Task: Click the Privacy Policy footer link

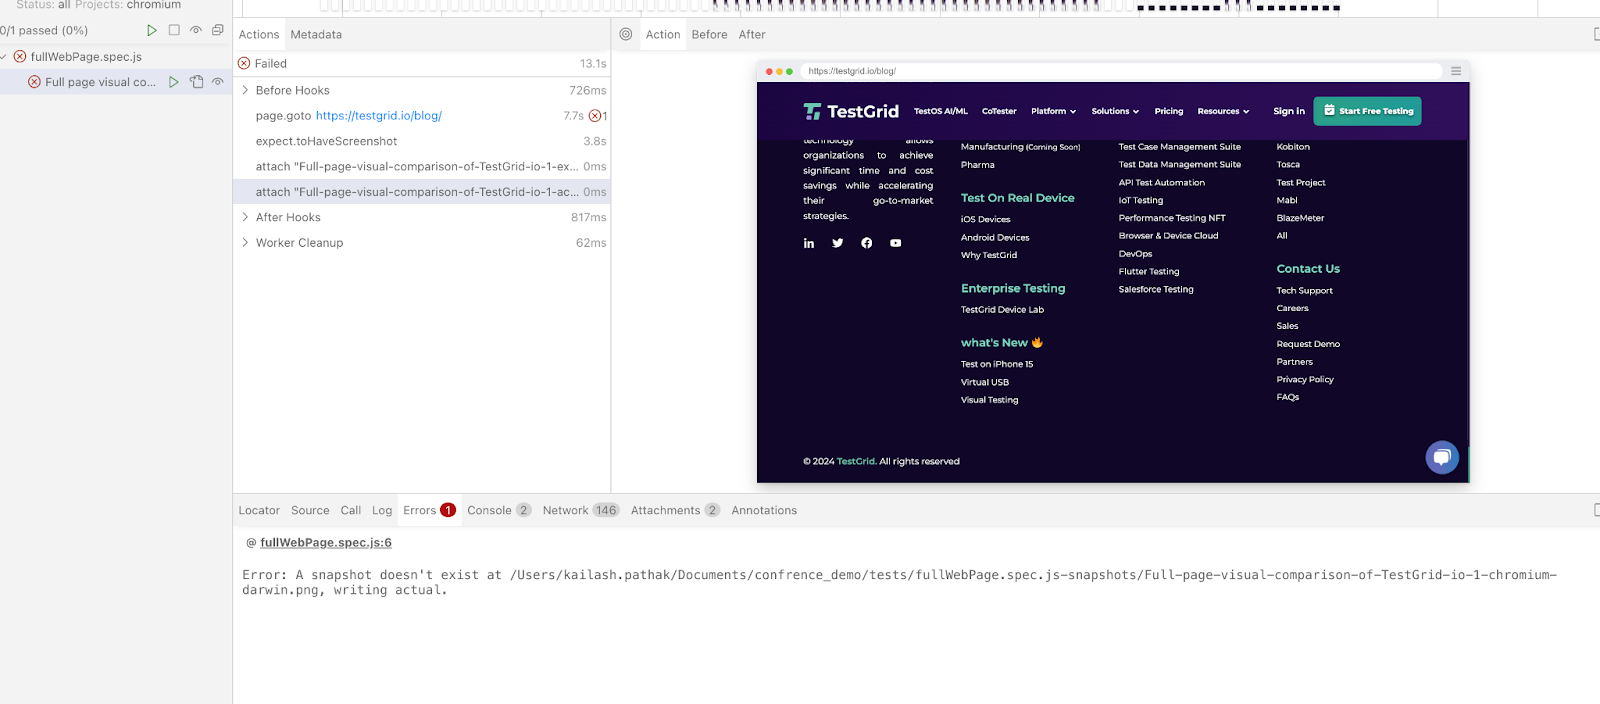Action: (x=1305, y=380)
